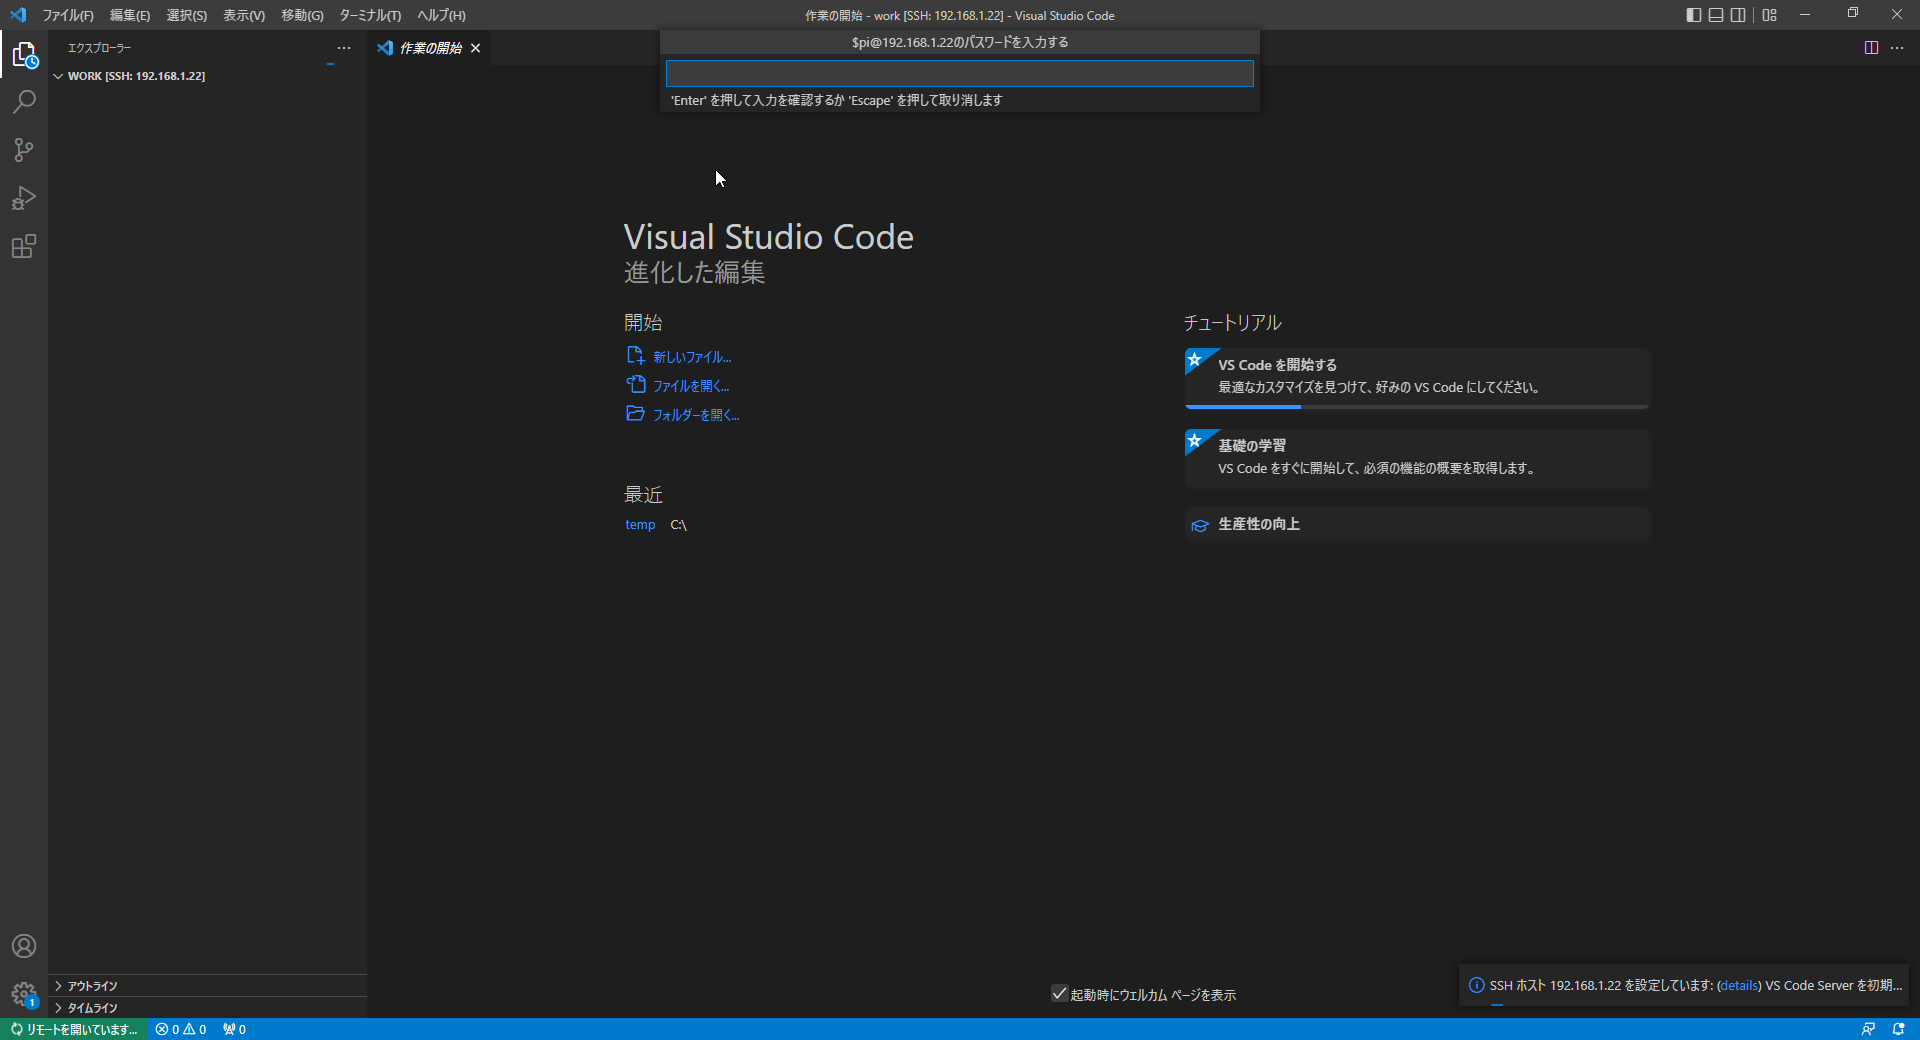Viewport: 1920px width, 1040px height.
Task: Open the Explorer view in activity bar
Action: point(24,54)
